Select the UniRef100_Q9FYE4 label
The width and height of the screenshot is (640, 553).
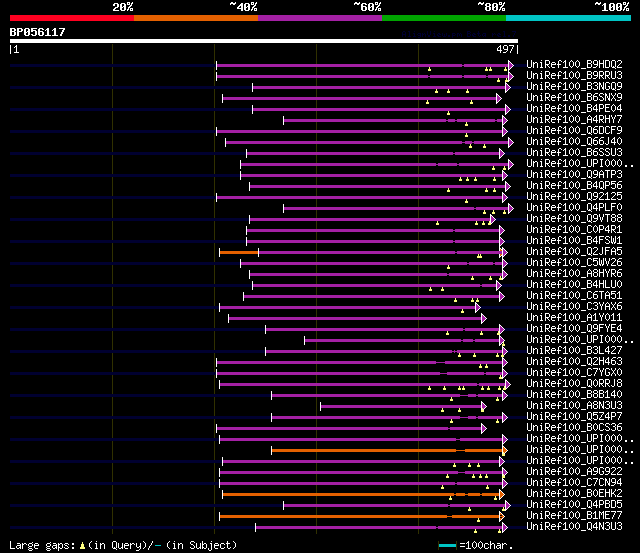pyautogui.click(x=574, y=329)
